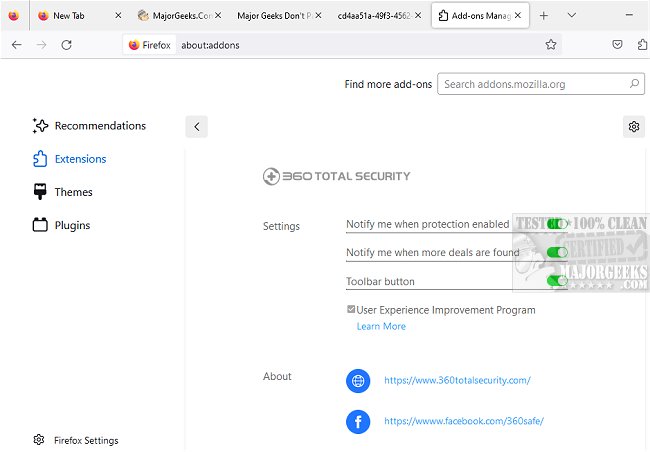Screen dimensions: 650x452
Task: Bookmark this page with the star icon
Action: tap(551, 45)
